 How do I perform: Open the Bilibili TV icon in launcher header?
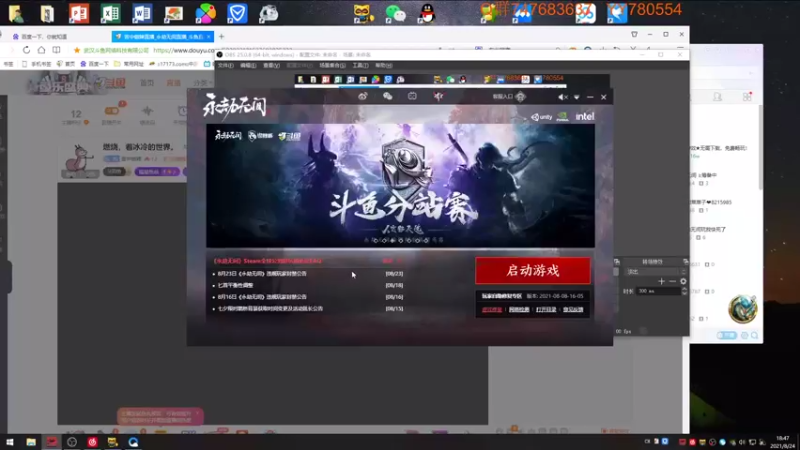pyautogui.click(x=412, y=96)
